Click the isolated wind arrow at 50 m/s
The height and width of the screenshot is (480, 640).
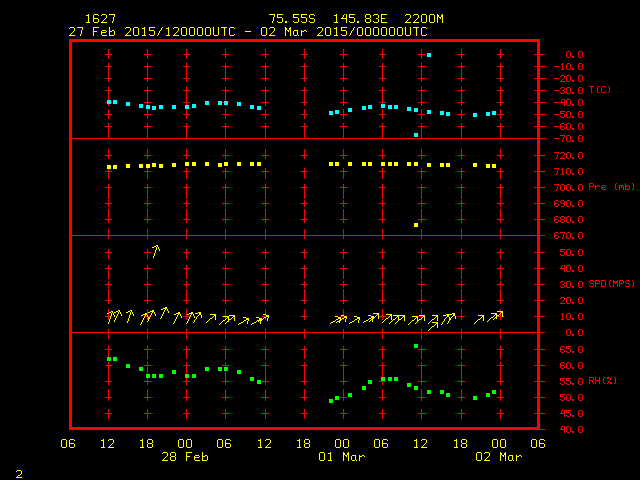(x=154, y=250)
